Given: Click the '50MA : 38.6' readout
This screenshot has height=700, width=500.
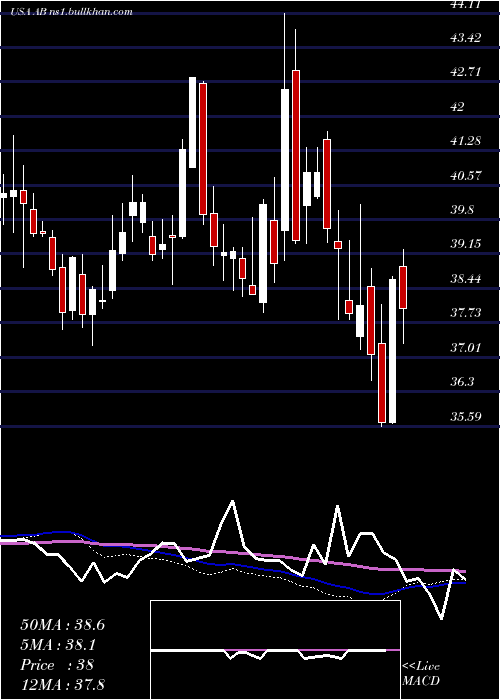Looking at the screenshot, I should [62, 625].
